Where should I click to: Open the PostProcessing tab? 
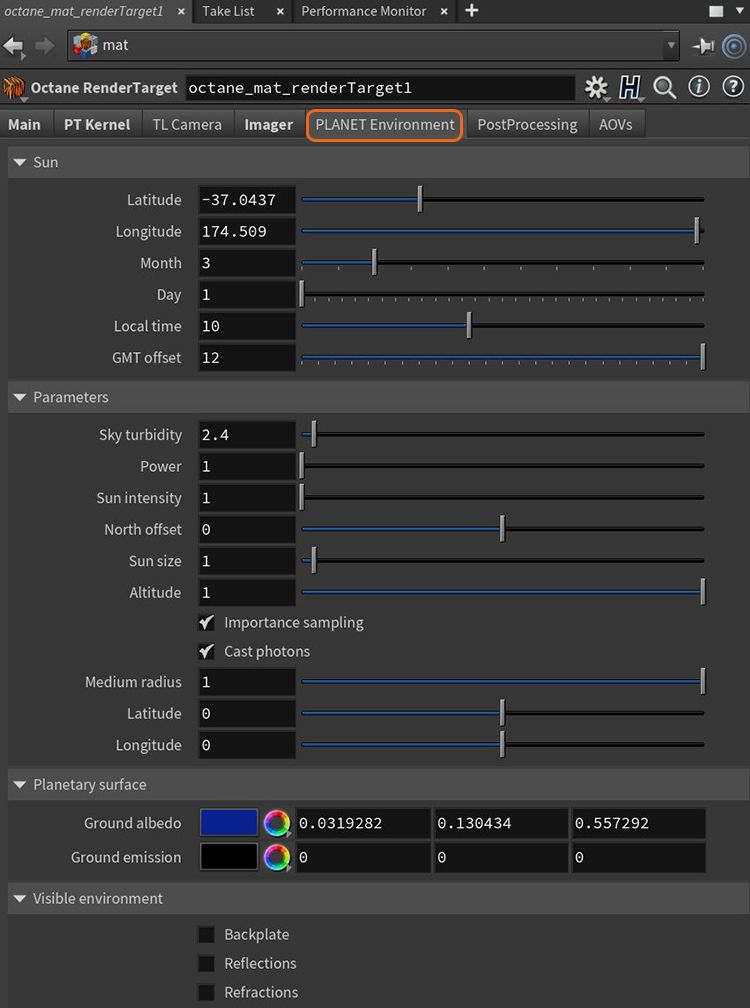(527, 125)
